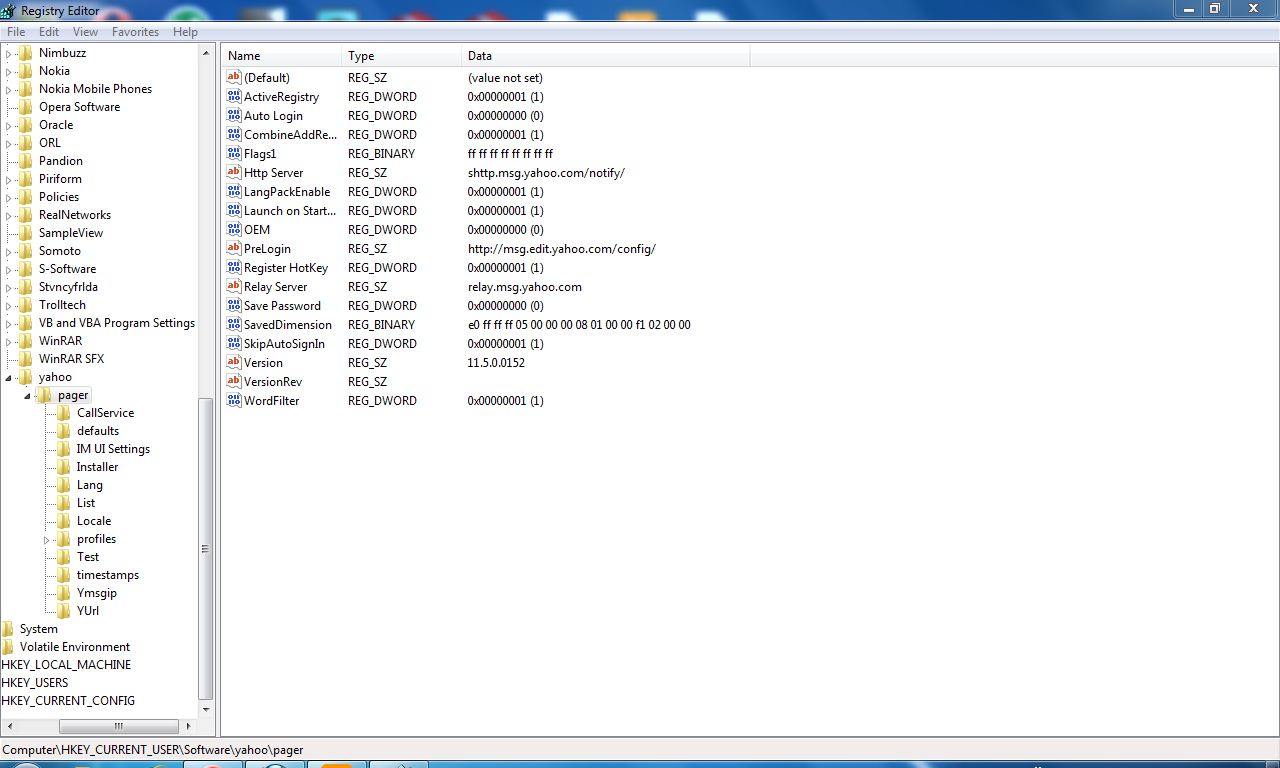This screenshot has height=768, width=1280.
Task: Select the Register HotKey value
Action: [286, 268]
